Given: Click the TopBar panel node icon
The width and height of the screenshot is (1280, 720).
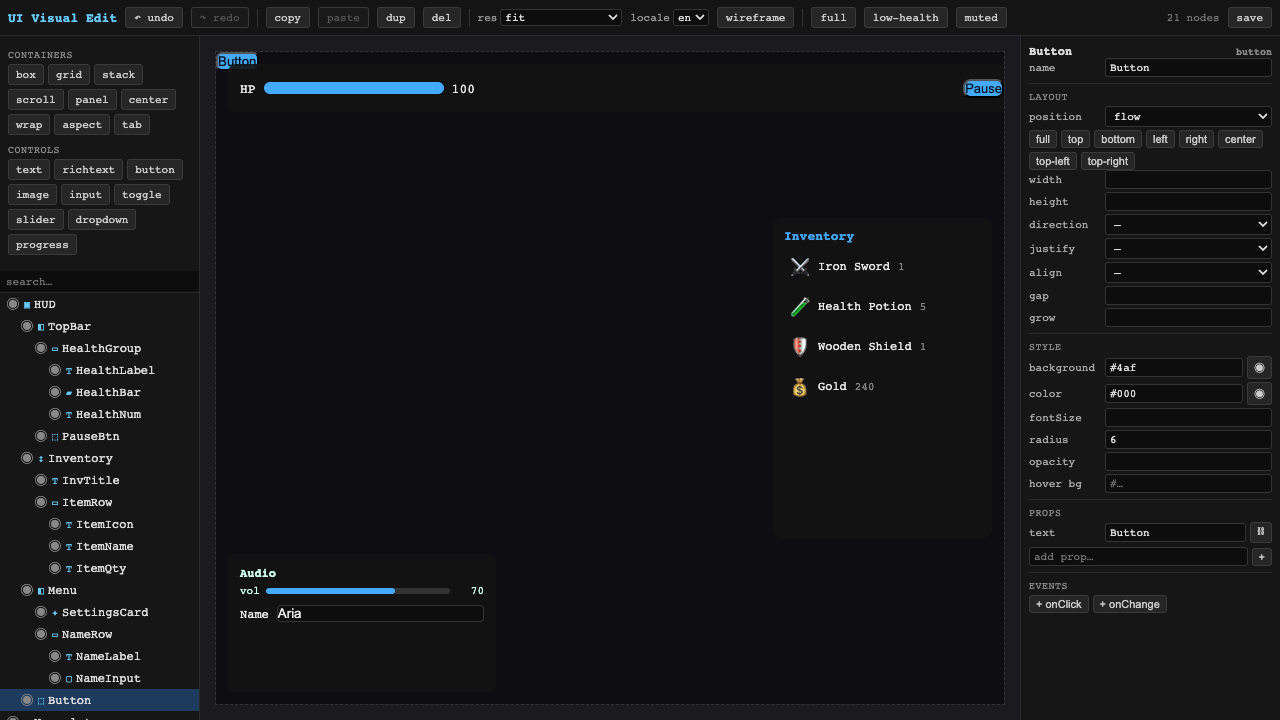Looking at the screenshot, I should 41,327.
